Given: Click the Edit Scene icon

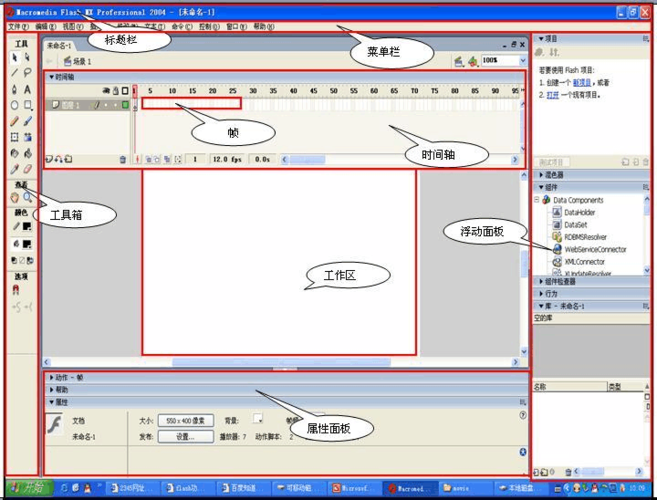Looking at the screenshot, I should (x=459, y=62).
